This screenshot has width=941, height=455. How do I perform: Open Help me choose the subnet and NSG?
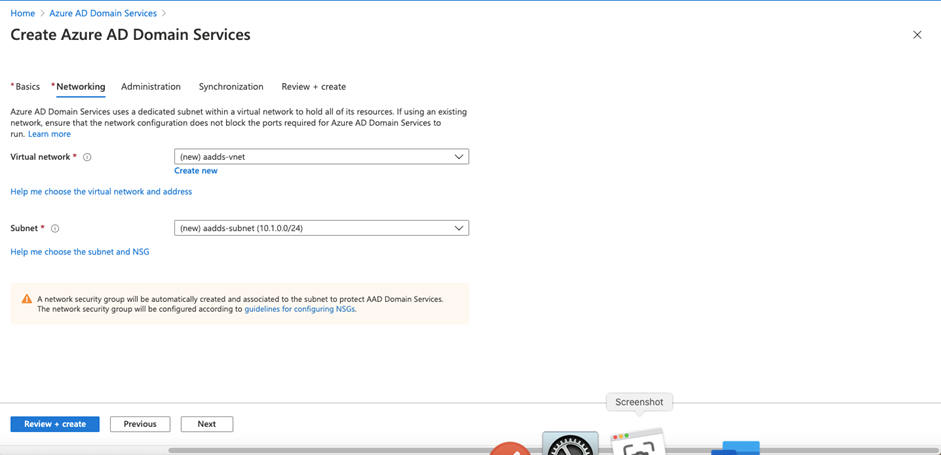[80, 252]
